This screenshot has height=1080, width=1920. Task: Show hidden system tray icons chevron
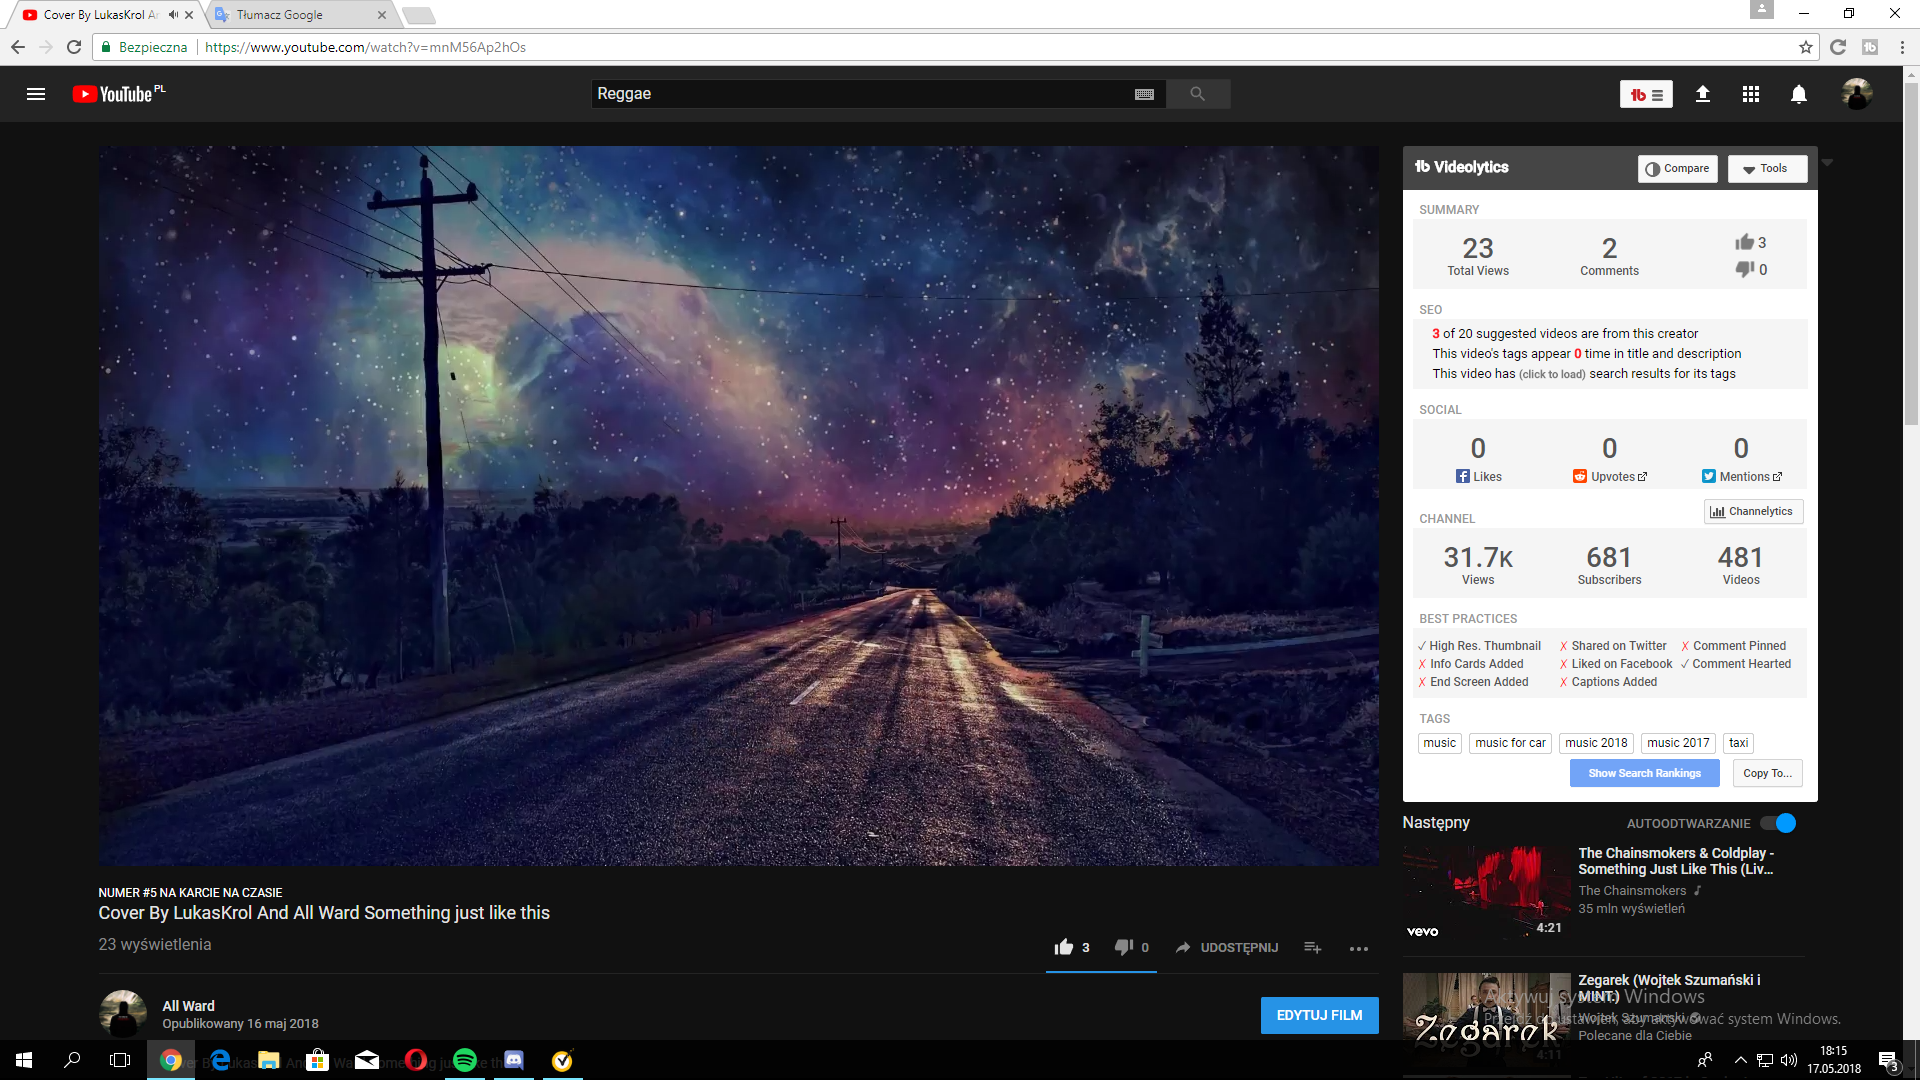pyautogui.click(x=1740, y=1060)
